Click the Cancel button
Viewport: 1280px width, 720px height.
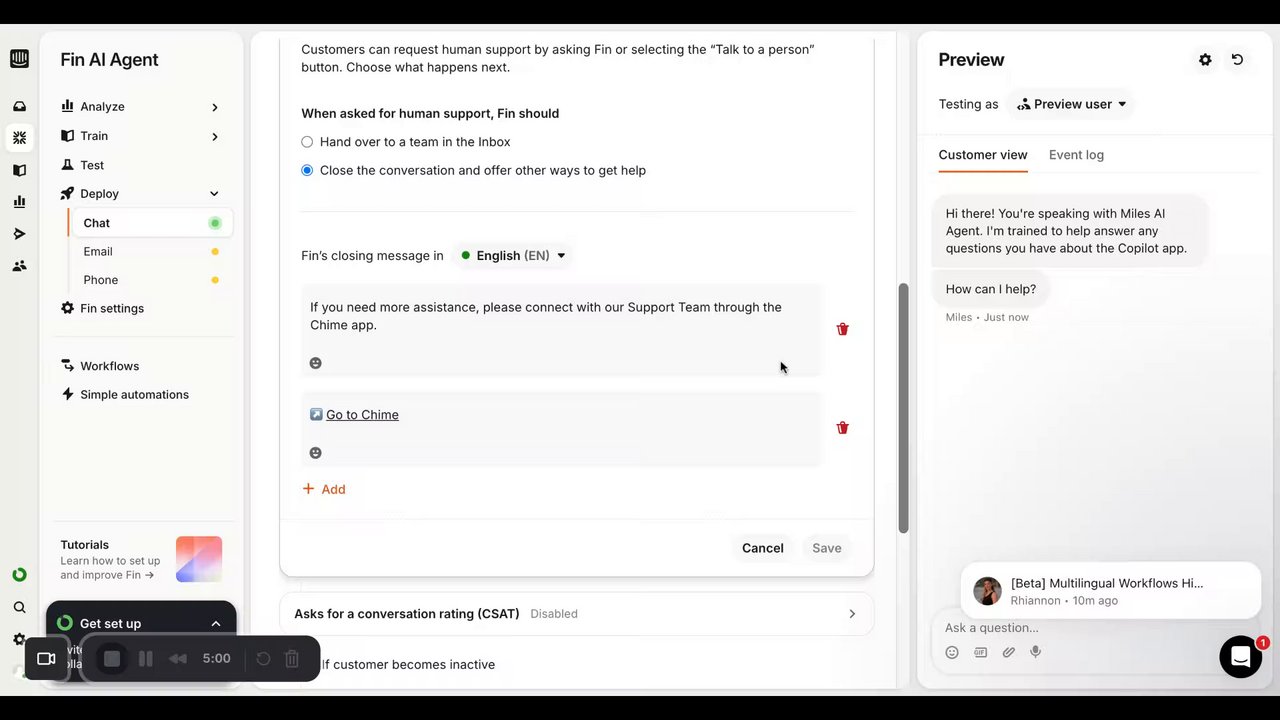pos(762,548)
